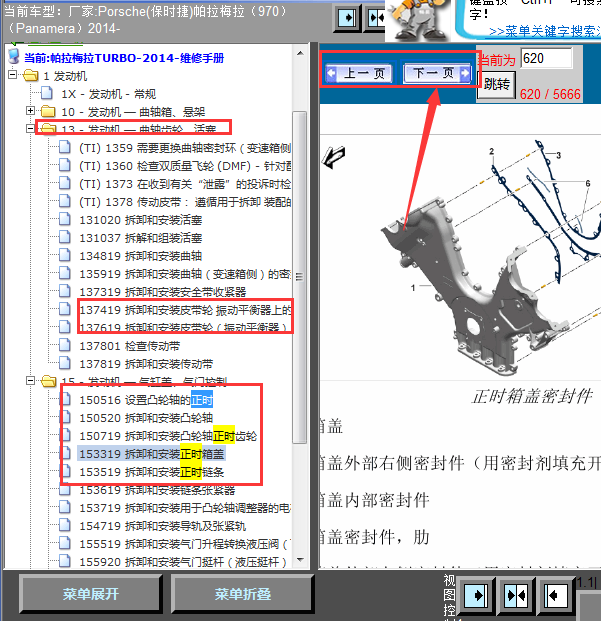601x621 pixels.
Task: Expand the 10 - 发动机 曲轴箱、悬架 node
Action: pos(30,110)
